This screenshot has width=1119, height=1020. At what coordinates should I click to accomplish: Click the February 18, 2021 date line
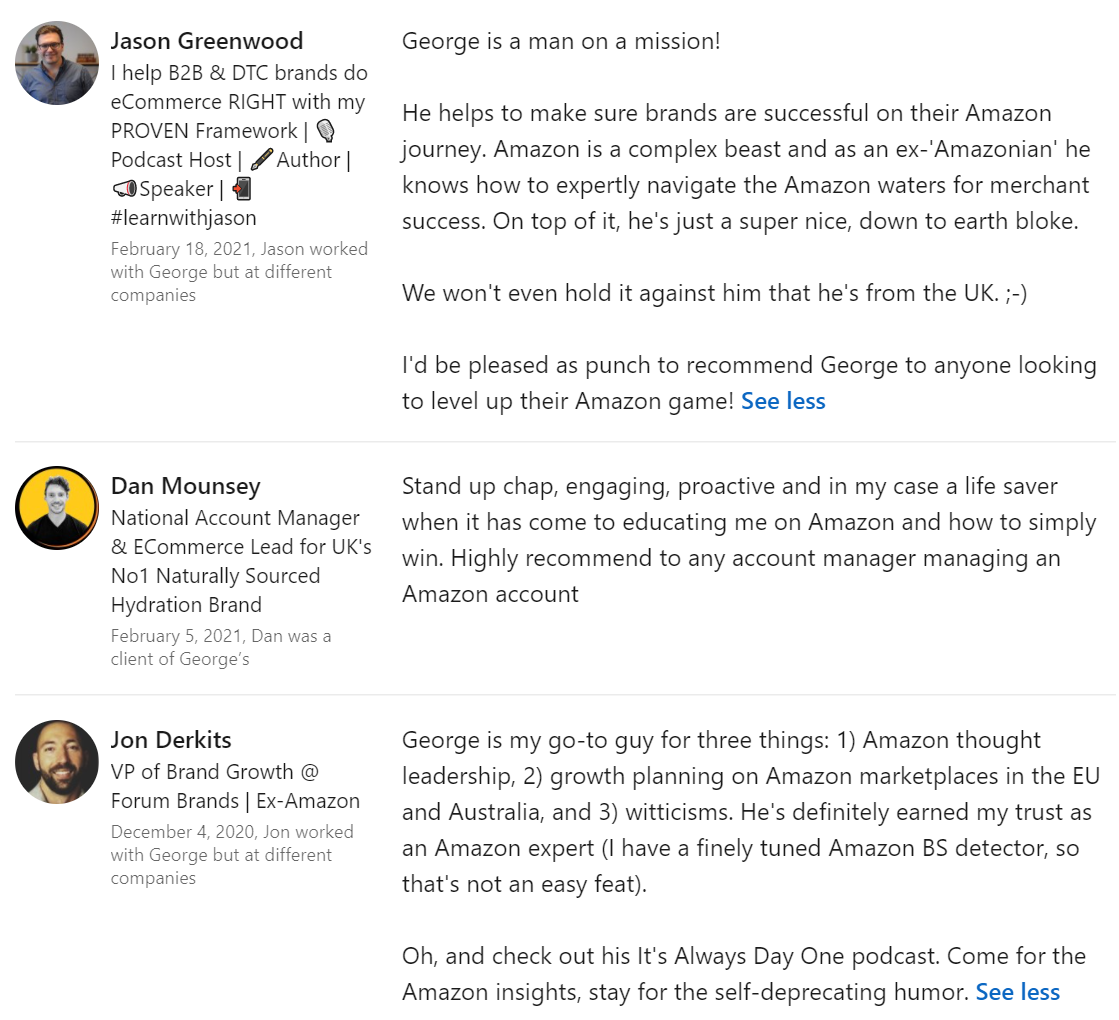coord(238,272)
